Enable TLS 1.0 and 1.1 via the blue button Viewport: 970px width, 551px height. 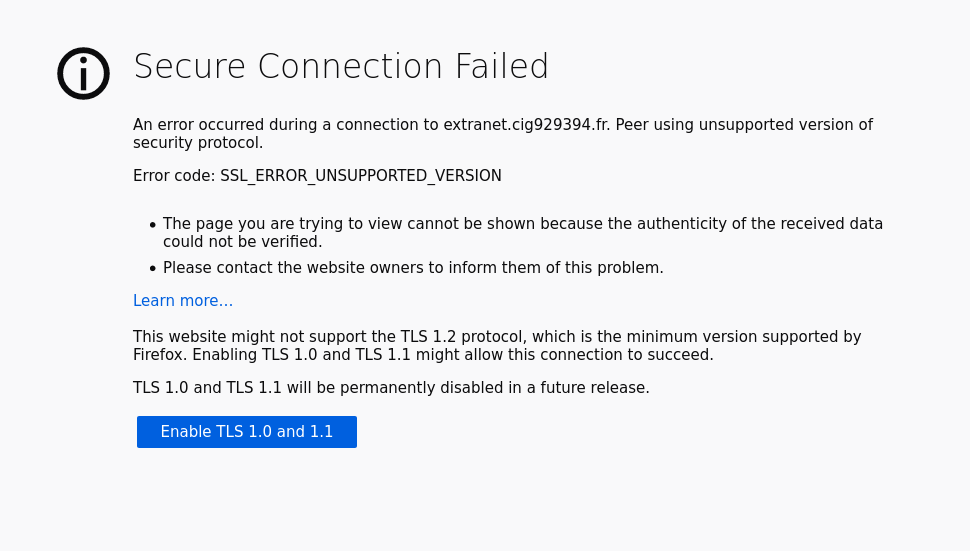click(247, 432)
